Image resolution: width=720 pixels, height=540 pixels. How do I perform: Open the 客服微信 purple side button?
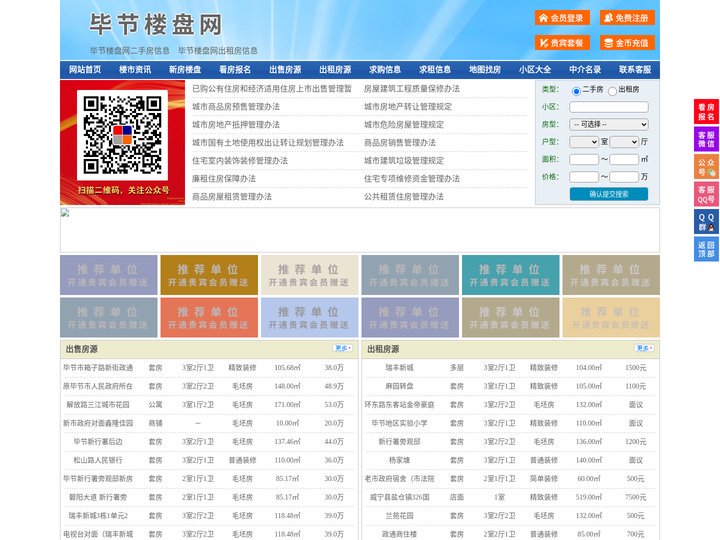(706, 139)
